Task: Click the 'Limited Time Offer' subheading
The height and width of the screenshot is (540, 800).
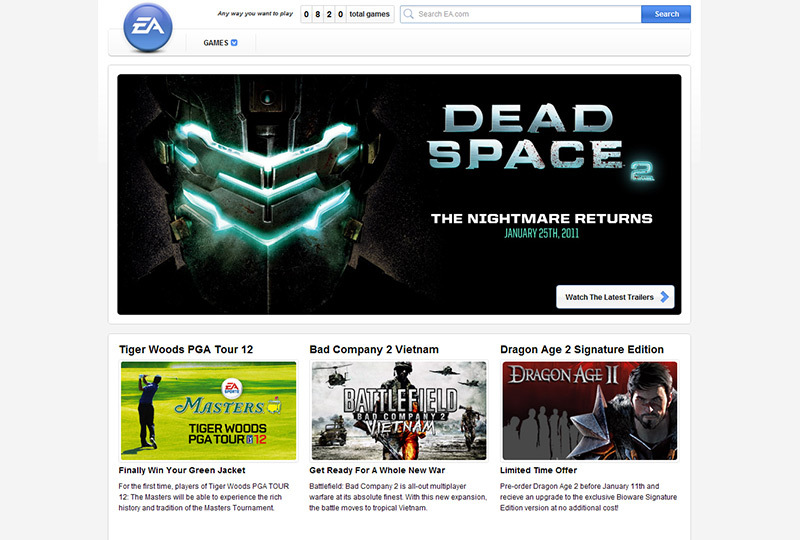Action: point(538,471)
